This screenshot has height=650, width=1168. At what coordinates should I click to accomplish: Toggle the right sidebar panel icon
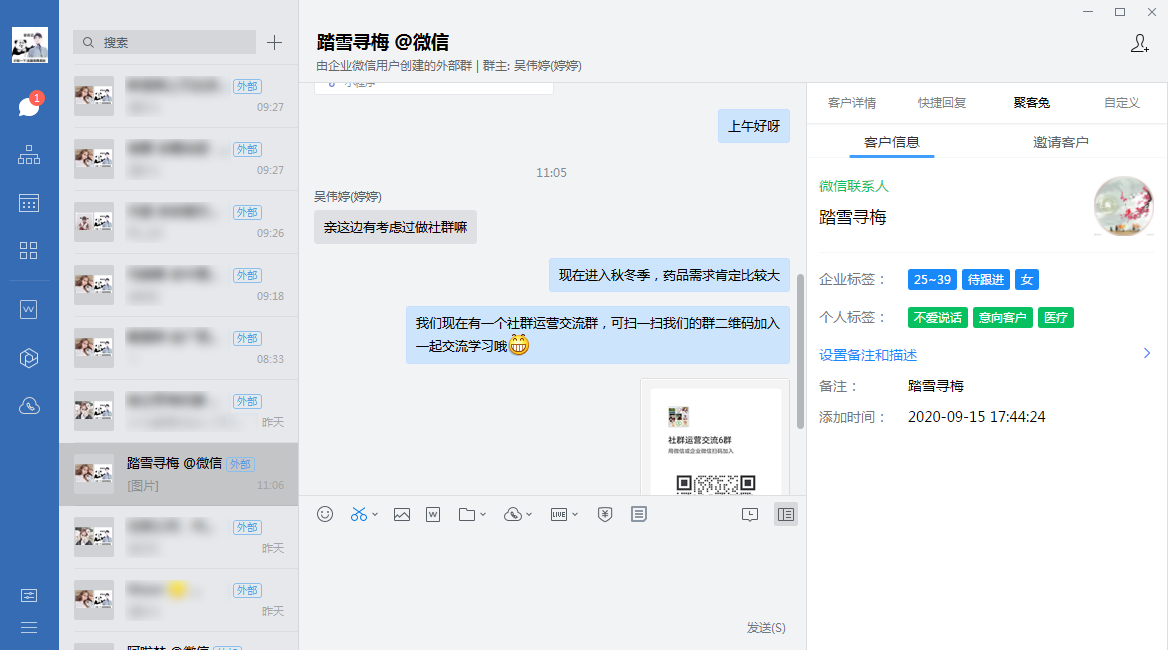[786, 514]
